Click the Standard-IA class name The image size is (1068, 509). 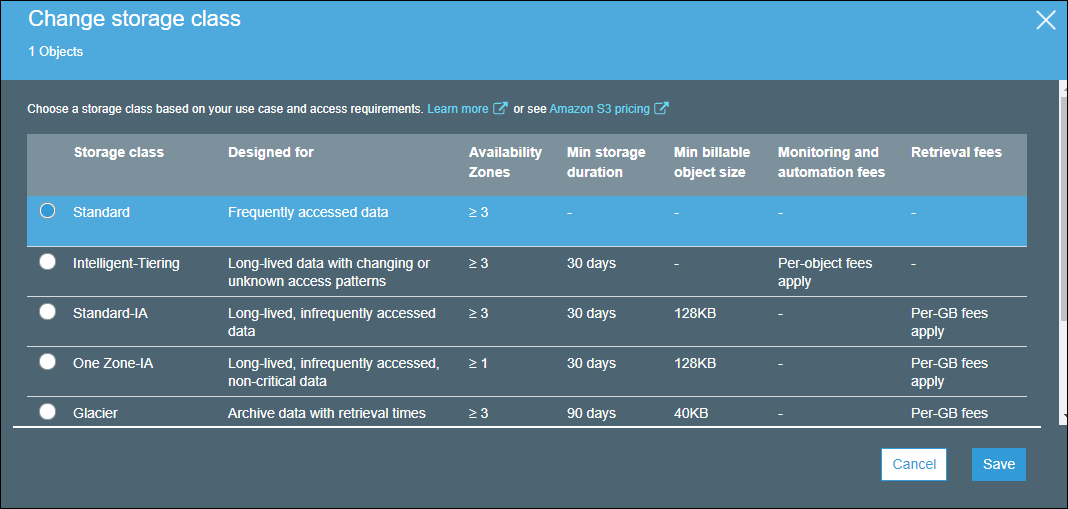click(x=110, y=313)
